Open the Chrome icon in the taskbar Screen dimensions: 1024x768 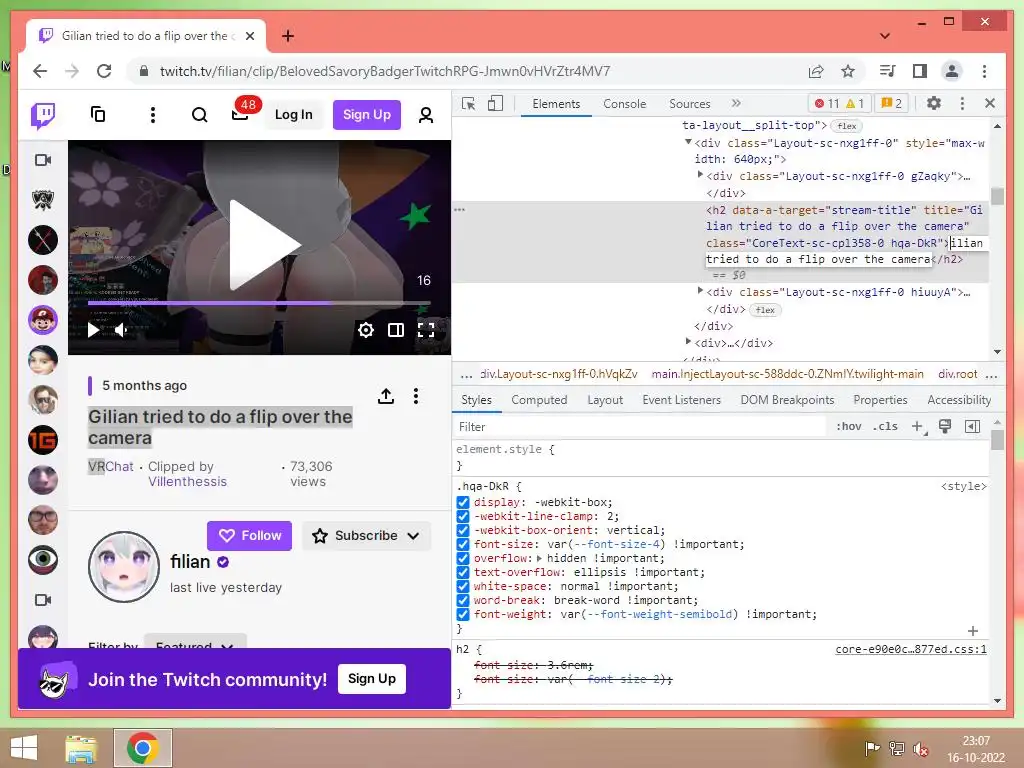(143, 748)
